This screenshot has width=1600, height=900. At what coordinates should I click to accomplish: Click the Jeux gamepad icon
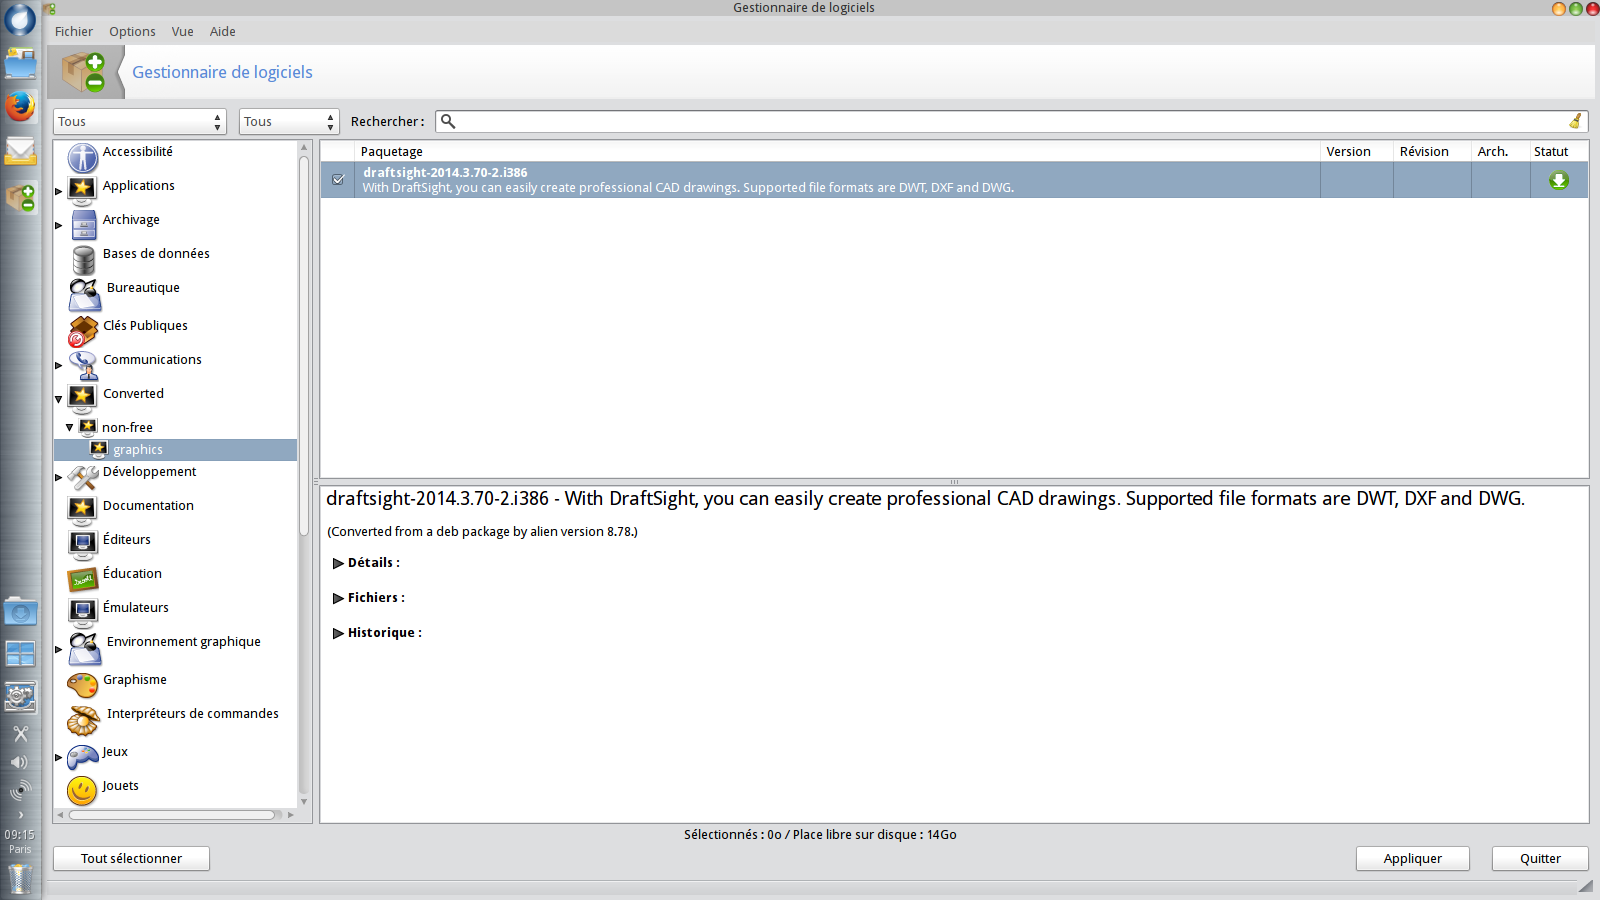pos(82,757)
